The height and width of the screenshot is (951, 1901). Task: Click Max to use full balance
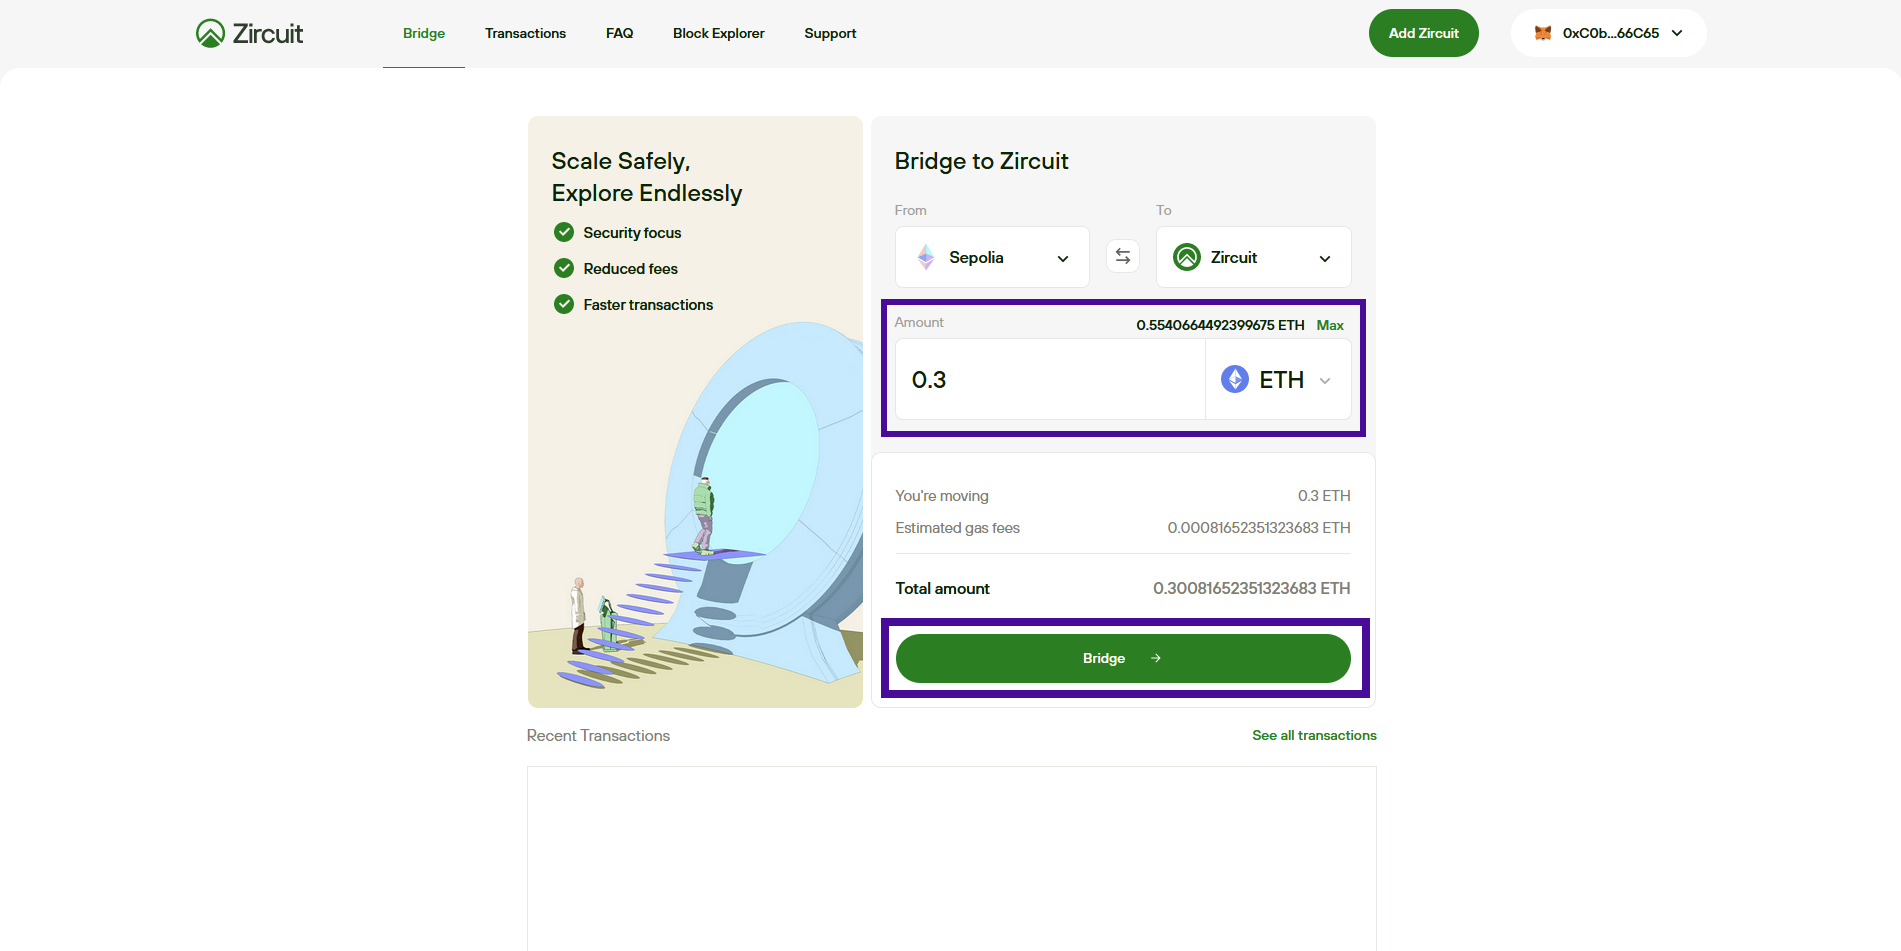(x=1329, y=325)
